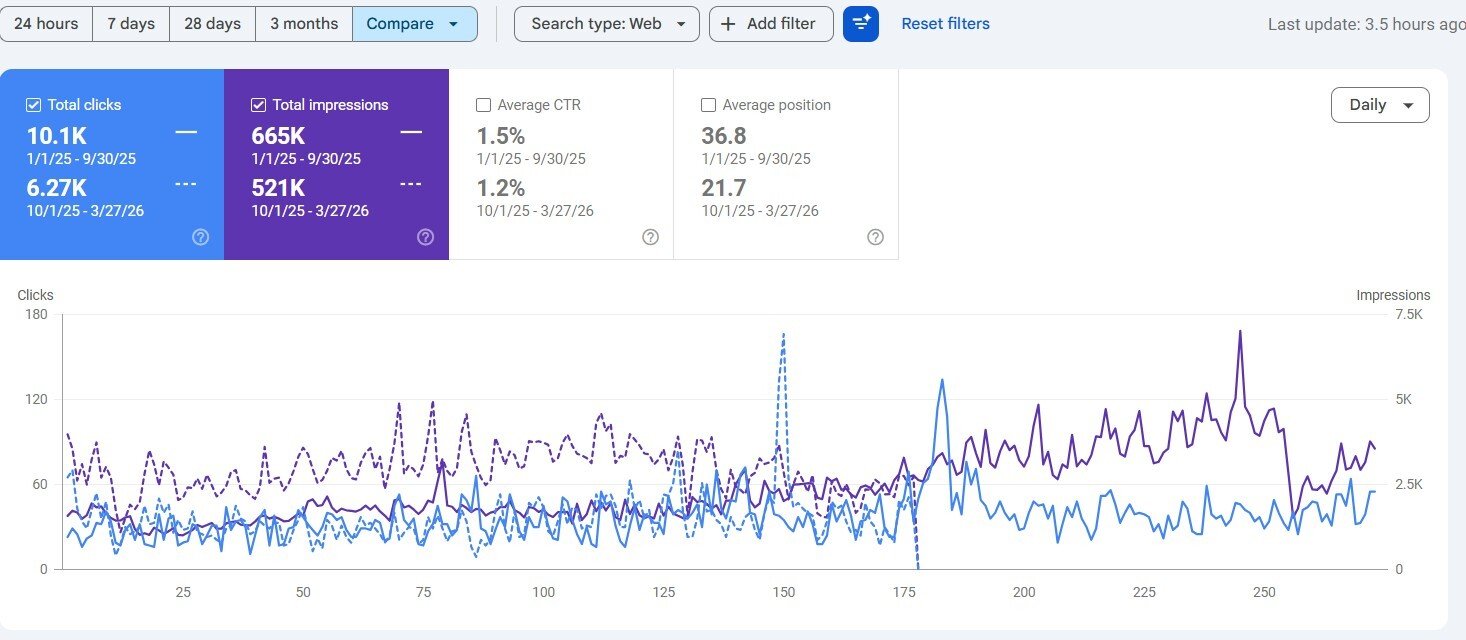Switch to the 7 days range
The height and width of the screenshot is (640, 1466).
131,24
